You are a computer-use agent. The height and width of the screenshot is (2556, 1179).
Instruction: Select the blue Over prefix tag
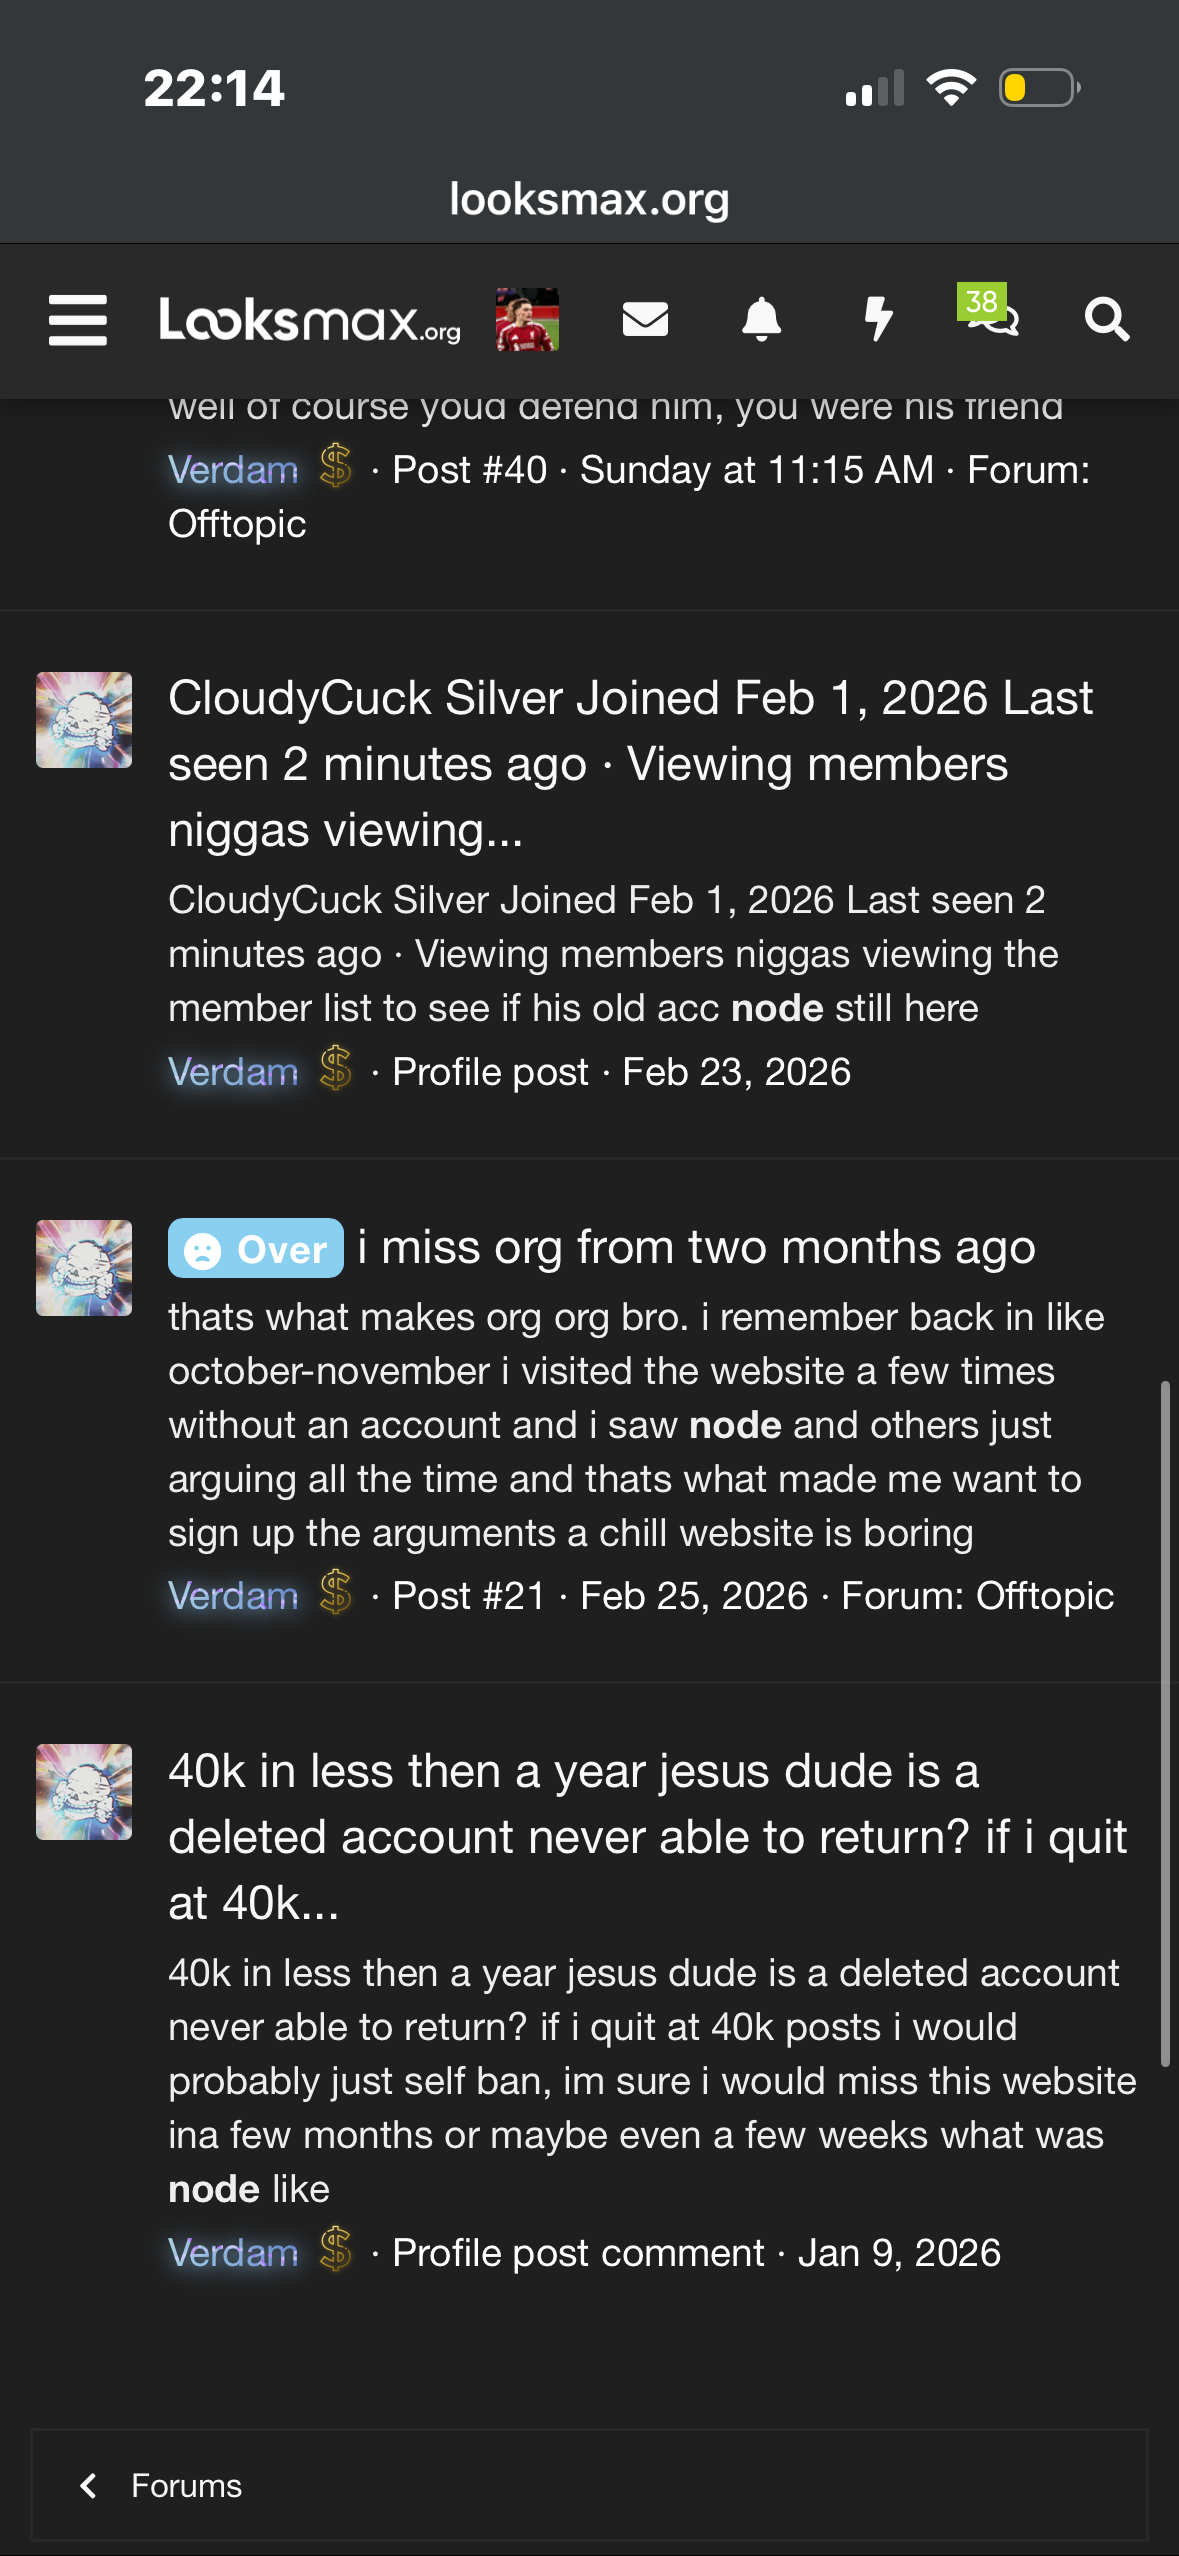tap(256, 1248)
